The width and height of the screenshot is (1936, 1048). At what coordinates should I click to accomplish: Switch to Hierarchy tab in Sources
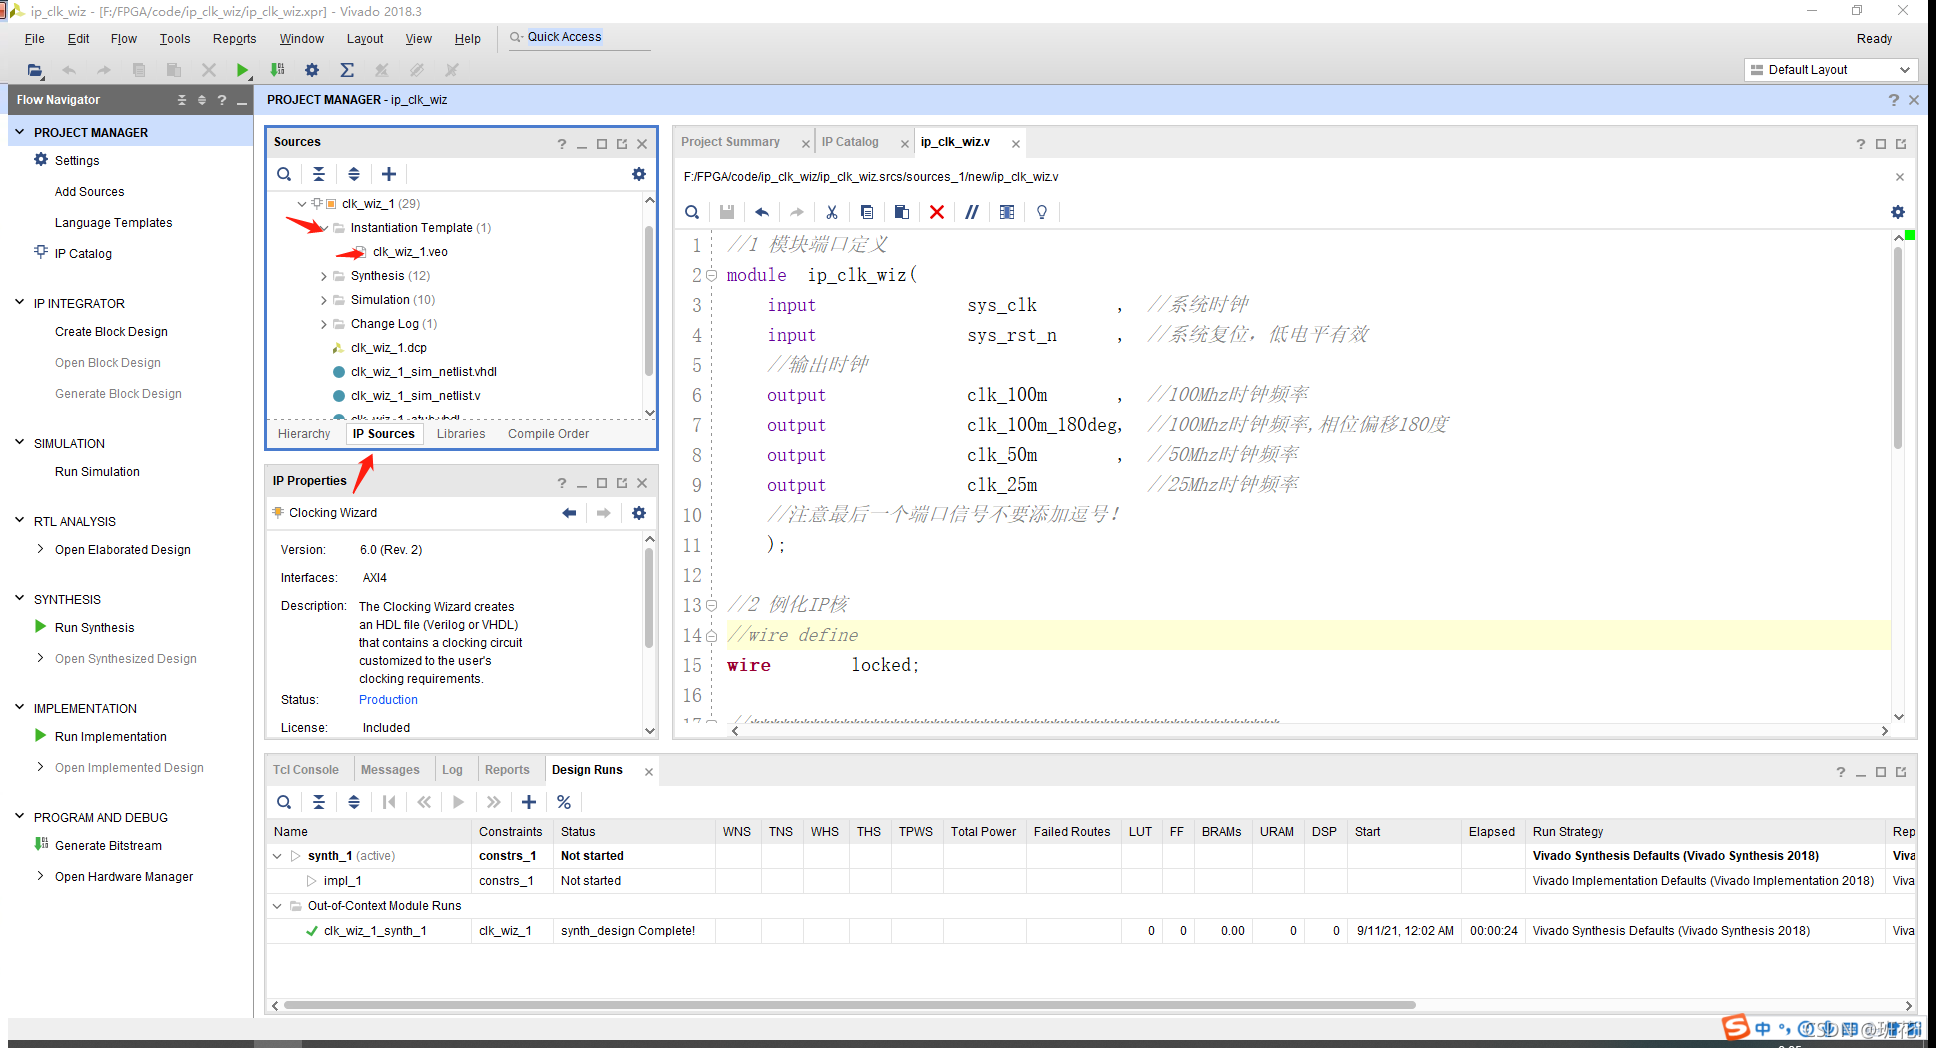304,434
